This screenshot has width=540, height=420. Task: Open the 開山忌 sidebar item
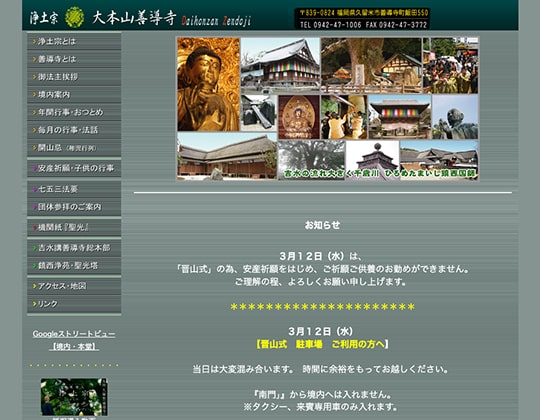(x=74, y=148)
